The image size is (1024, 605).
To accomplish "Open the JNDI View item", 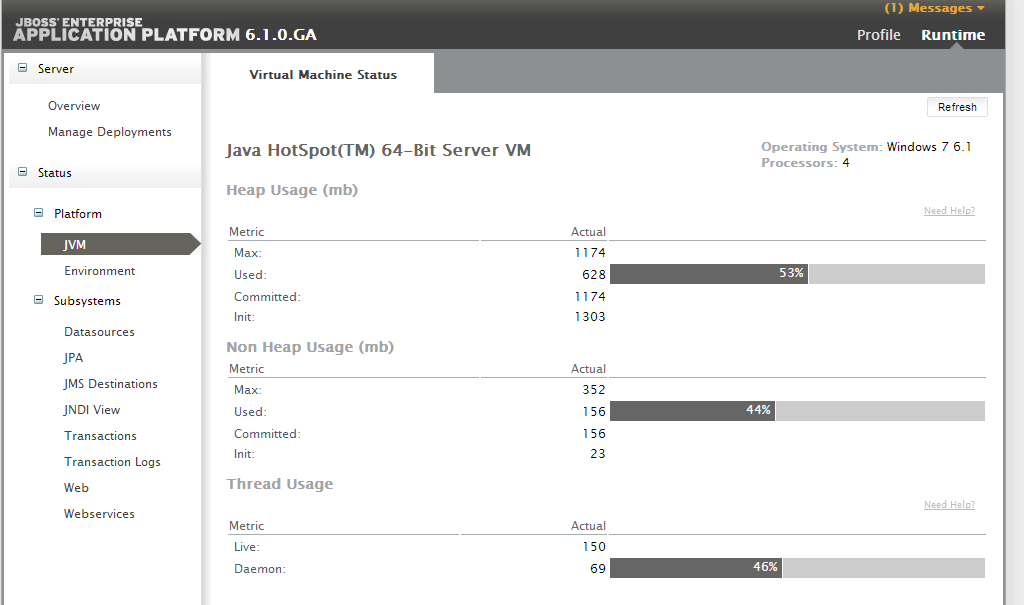I will 92,410.
